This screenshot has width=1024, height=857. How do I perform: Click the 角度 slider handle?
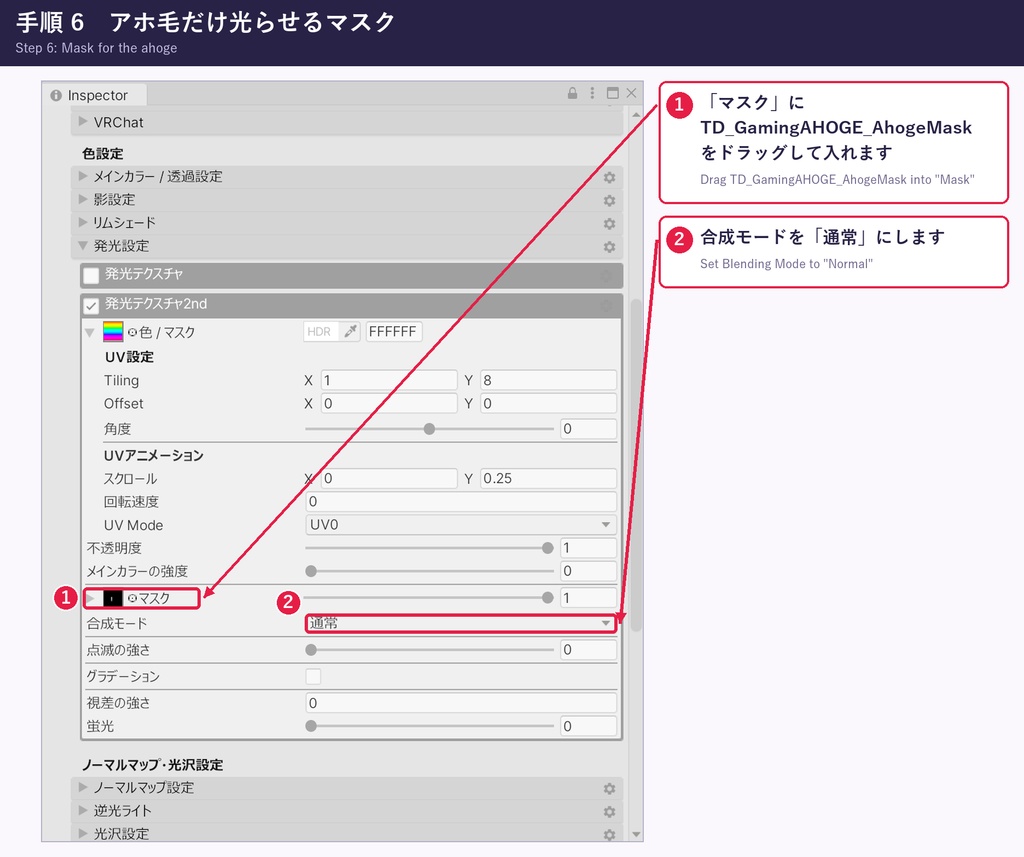[x=429, y=429]
